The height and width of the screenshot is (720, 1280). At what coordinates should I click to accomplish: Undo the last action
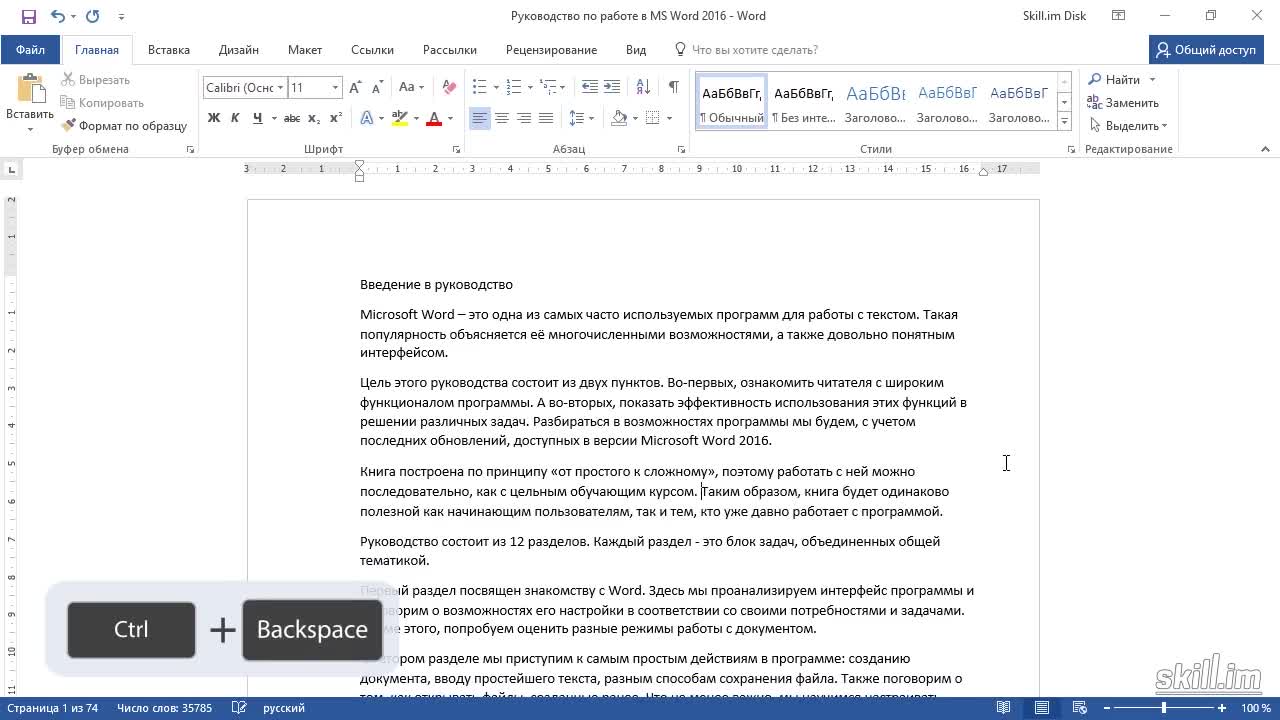pos(58,16)
